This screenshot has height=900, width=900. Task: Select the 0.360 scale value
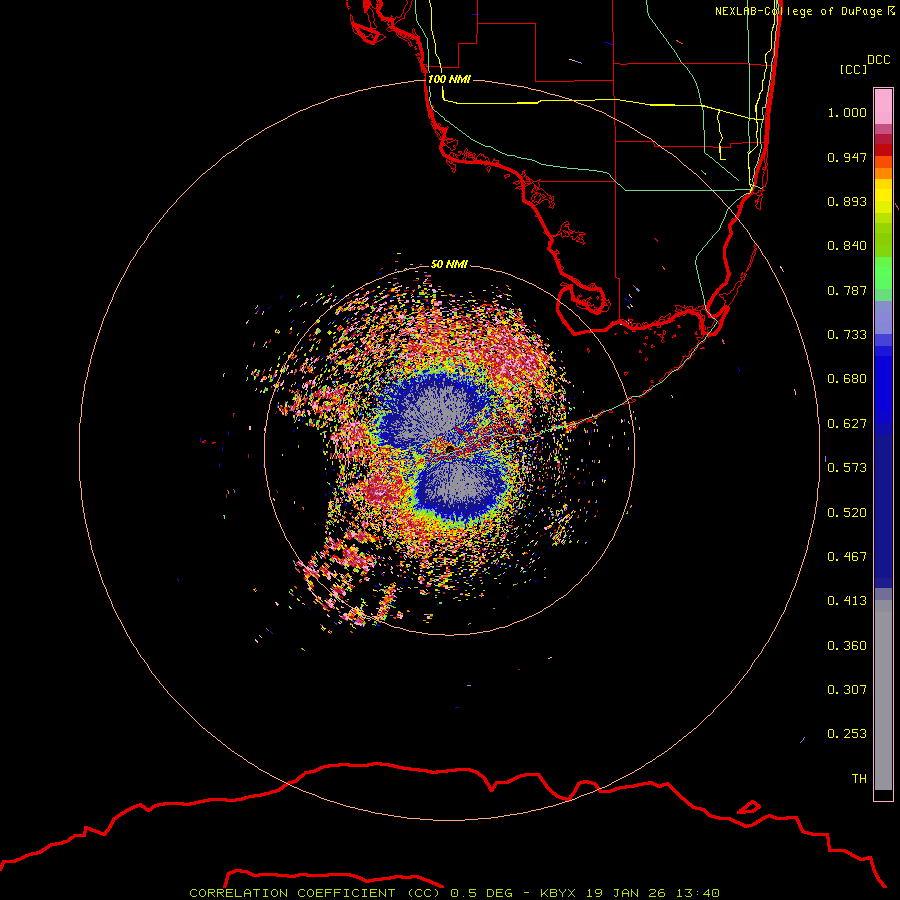click(847, 646)
